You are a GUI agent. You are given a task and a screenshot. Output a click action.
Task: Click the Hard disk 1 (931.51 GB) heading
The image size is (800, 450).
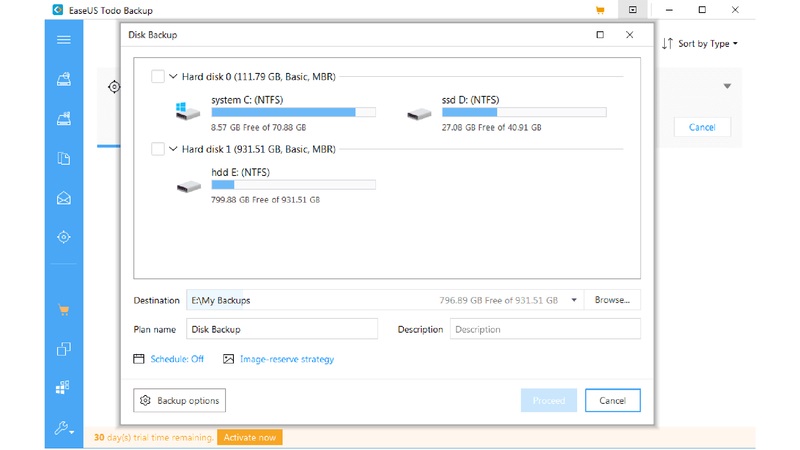pyautogui.click(x=259, y=149)
